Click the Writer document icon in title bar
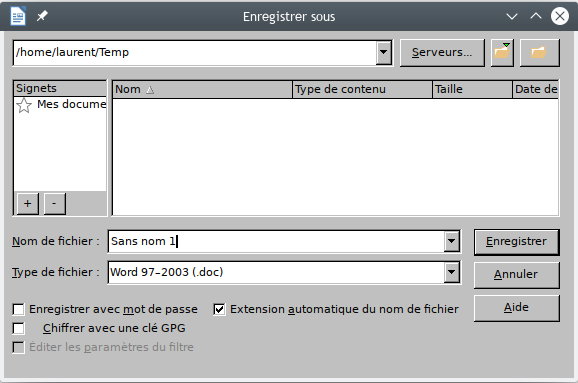Image resolution: width=578 pixels, height=383 pixels. click(18, 16)
